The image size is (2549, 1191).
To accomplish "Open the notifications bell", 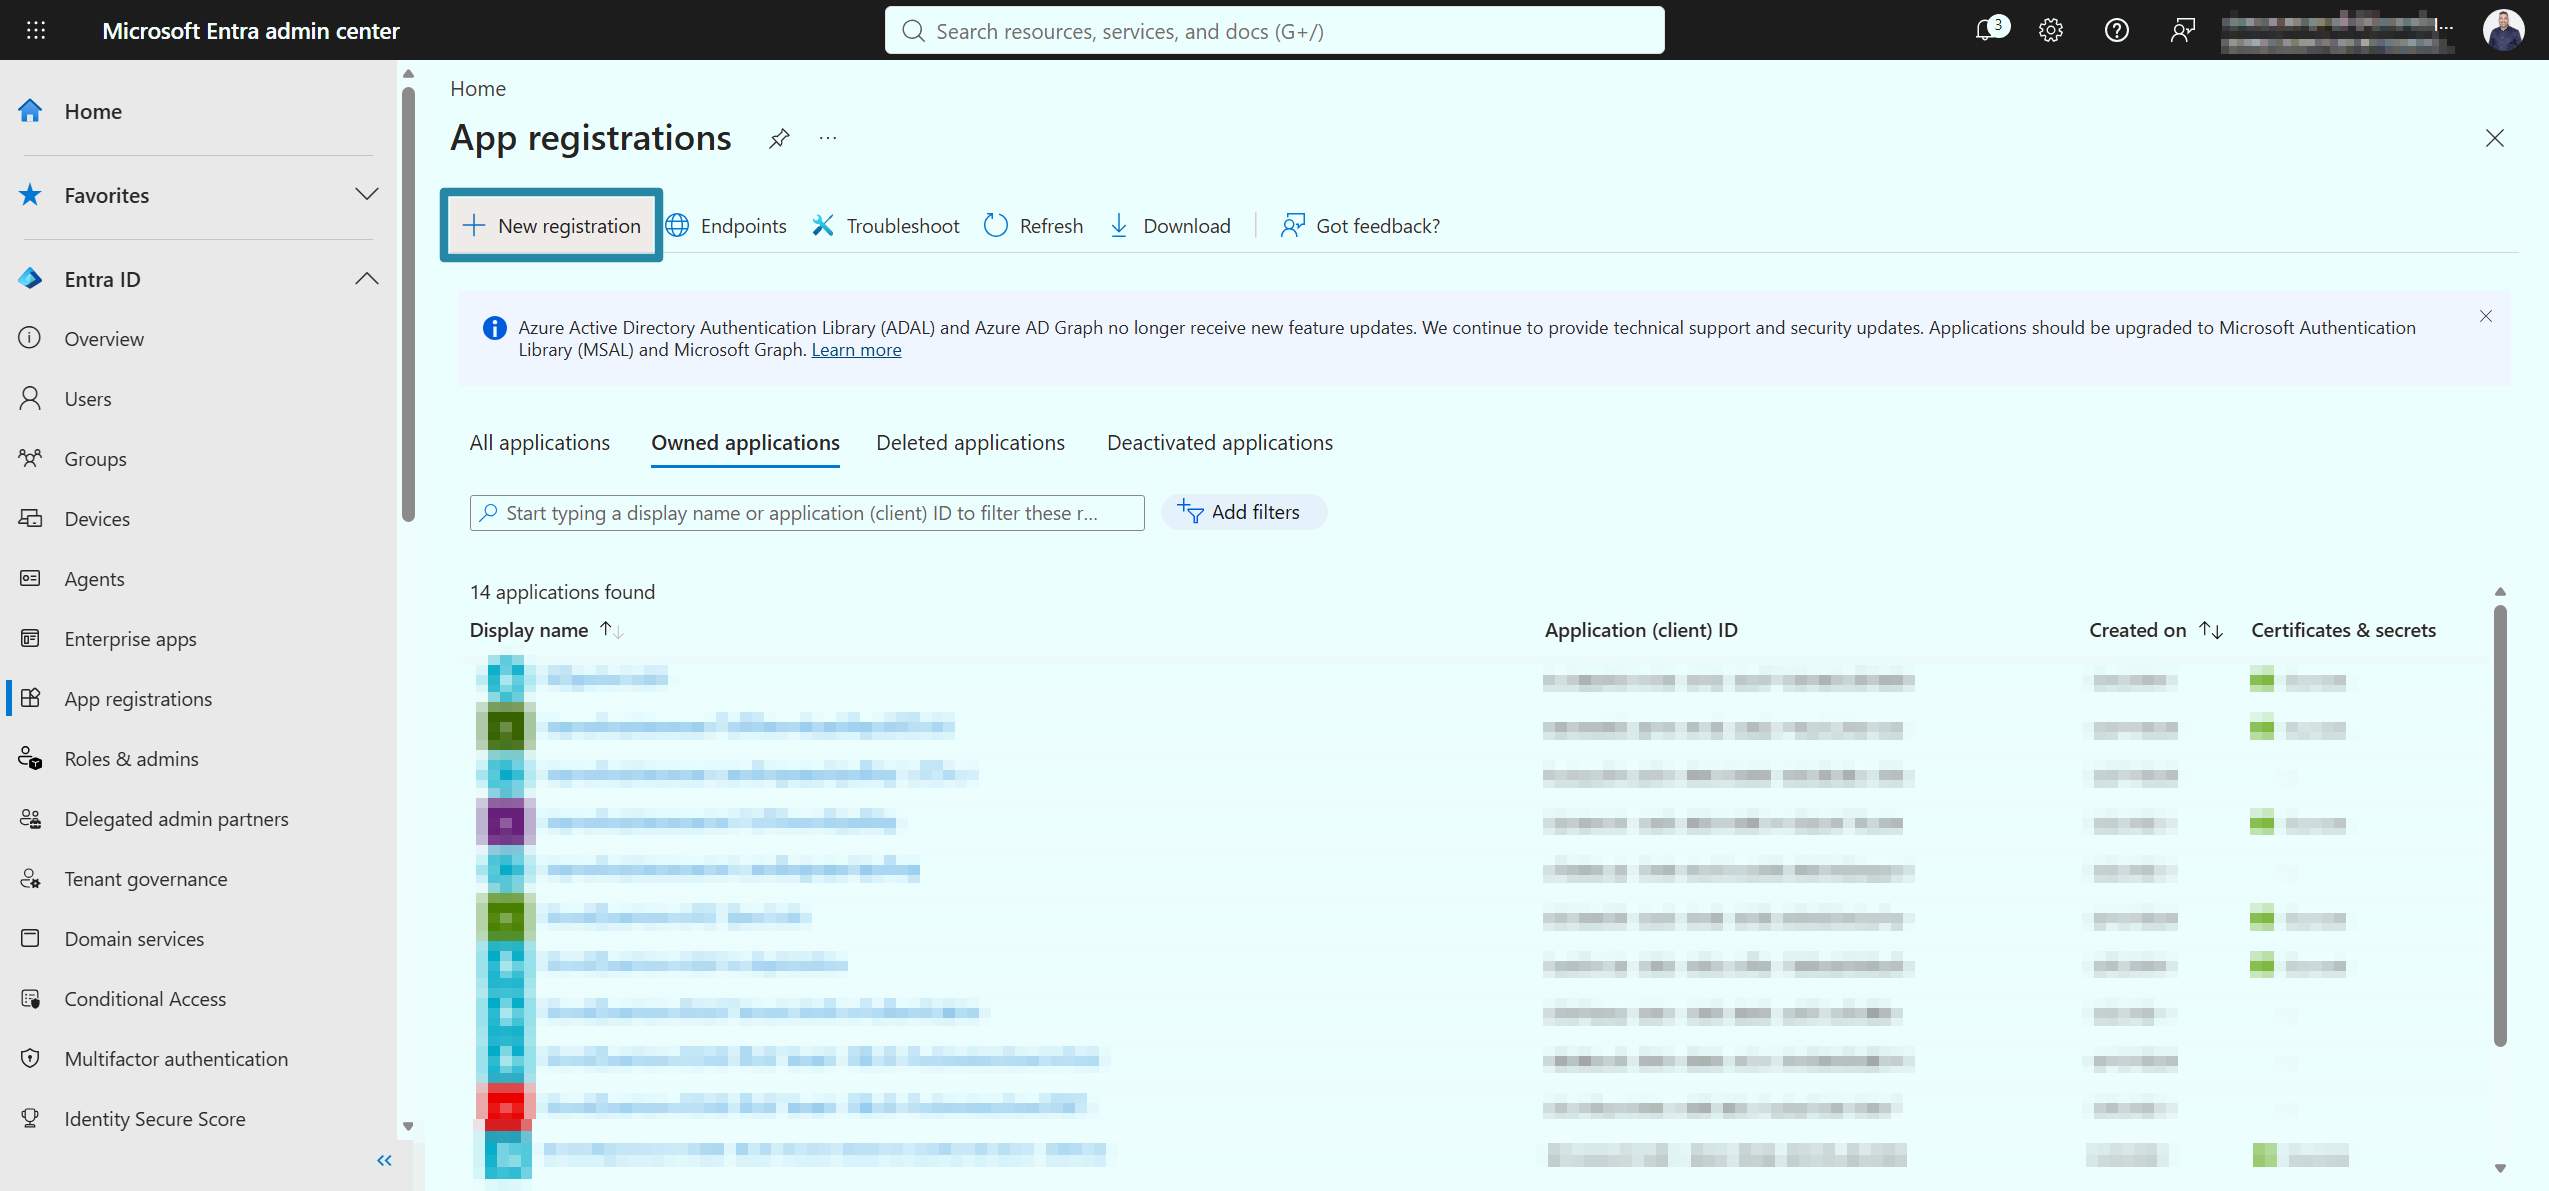I will point(1988,30).
